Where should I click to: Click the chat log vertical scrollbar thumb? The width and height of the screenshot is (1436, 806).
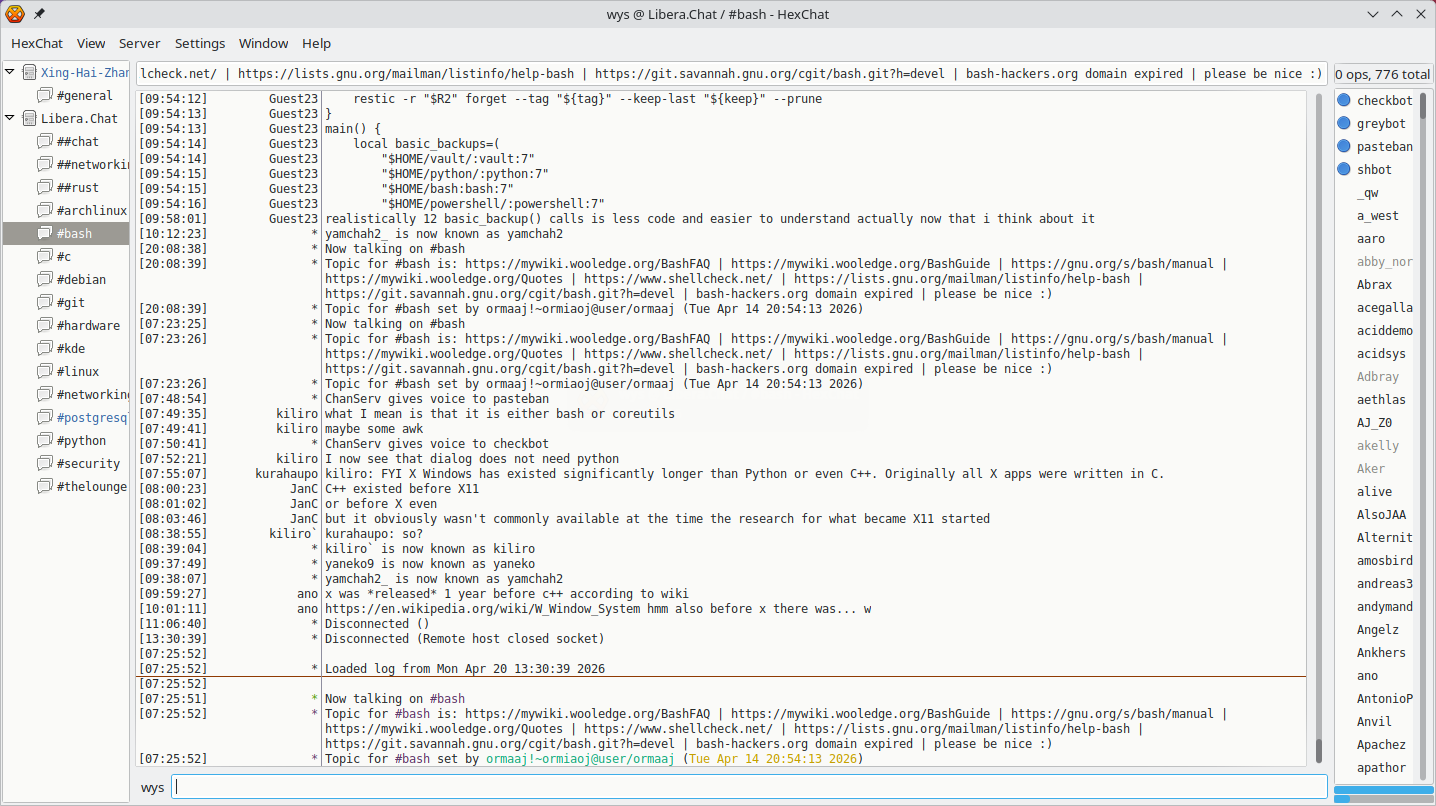click(1319, 751)
